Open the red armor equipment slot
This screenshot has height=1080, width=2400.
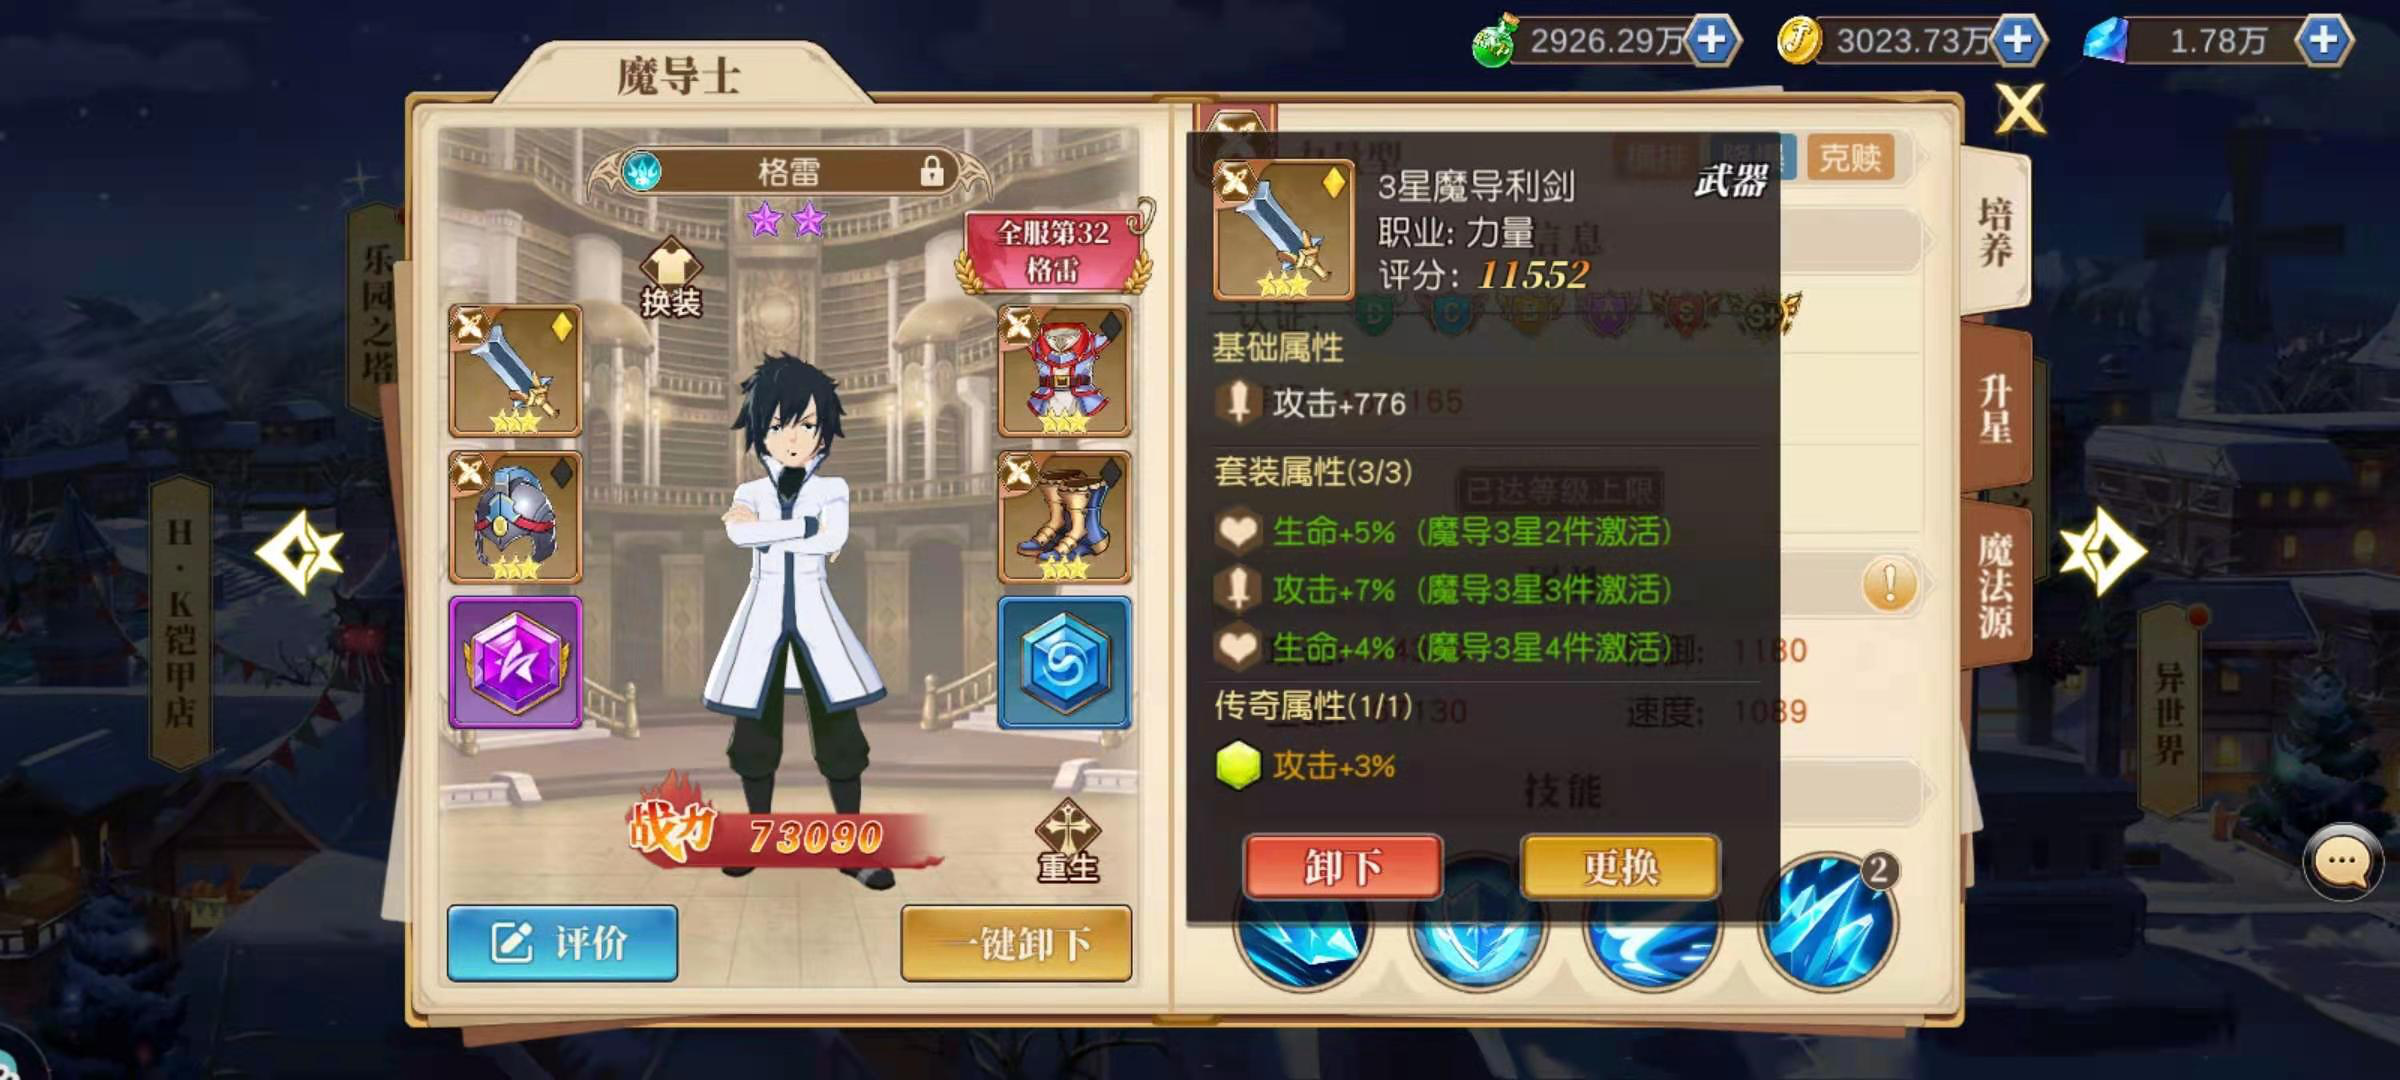tap(1064, 371)
